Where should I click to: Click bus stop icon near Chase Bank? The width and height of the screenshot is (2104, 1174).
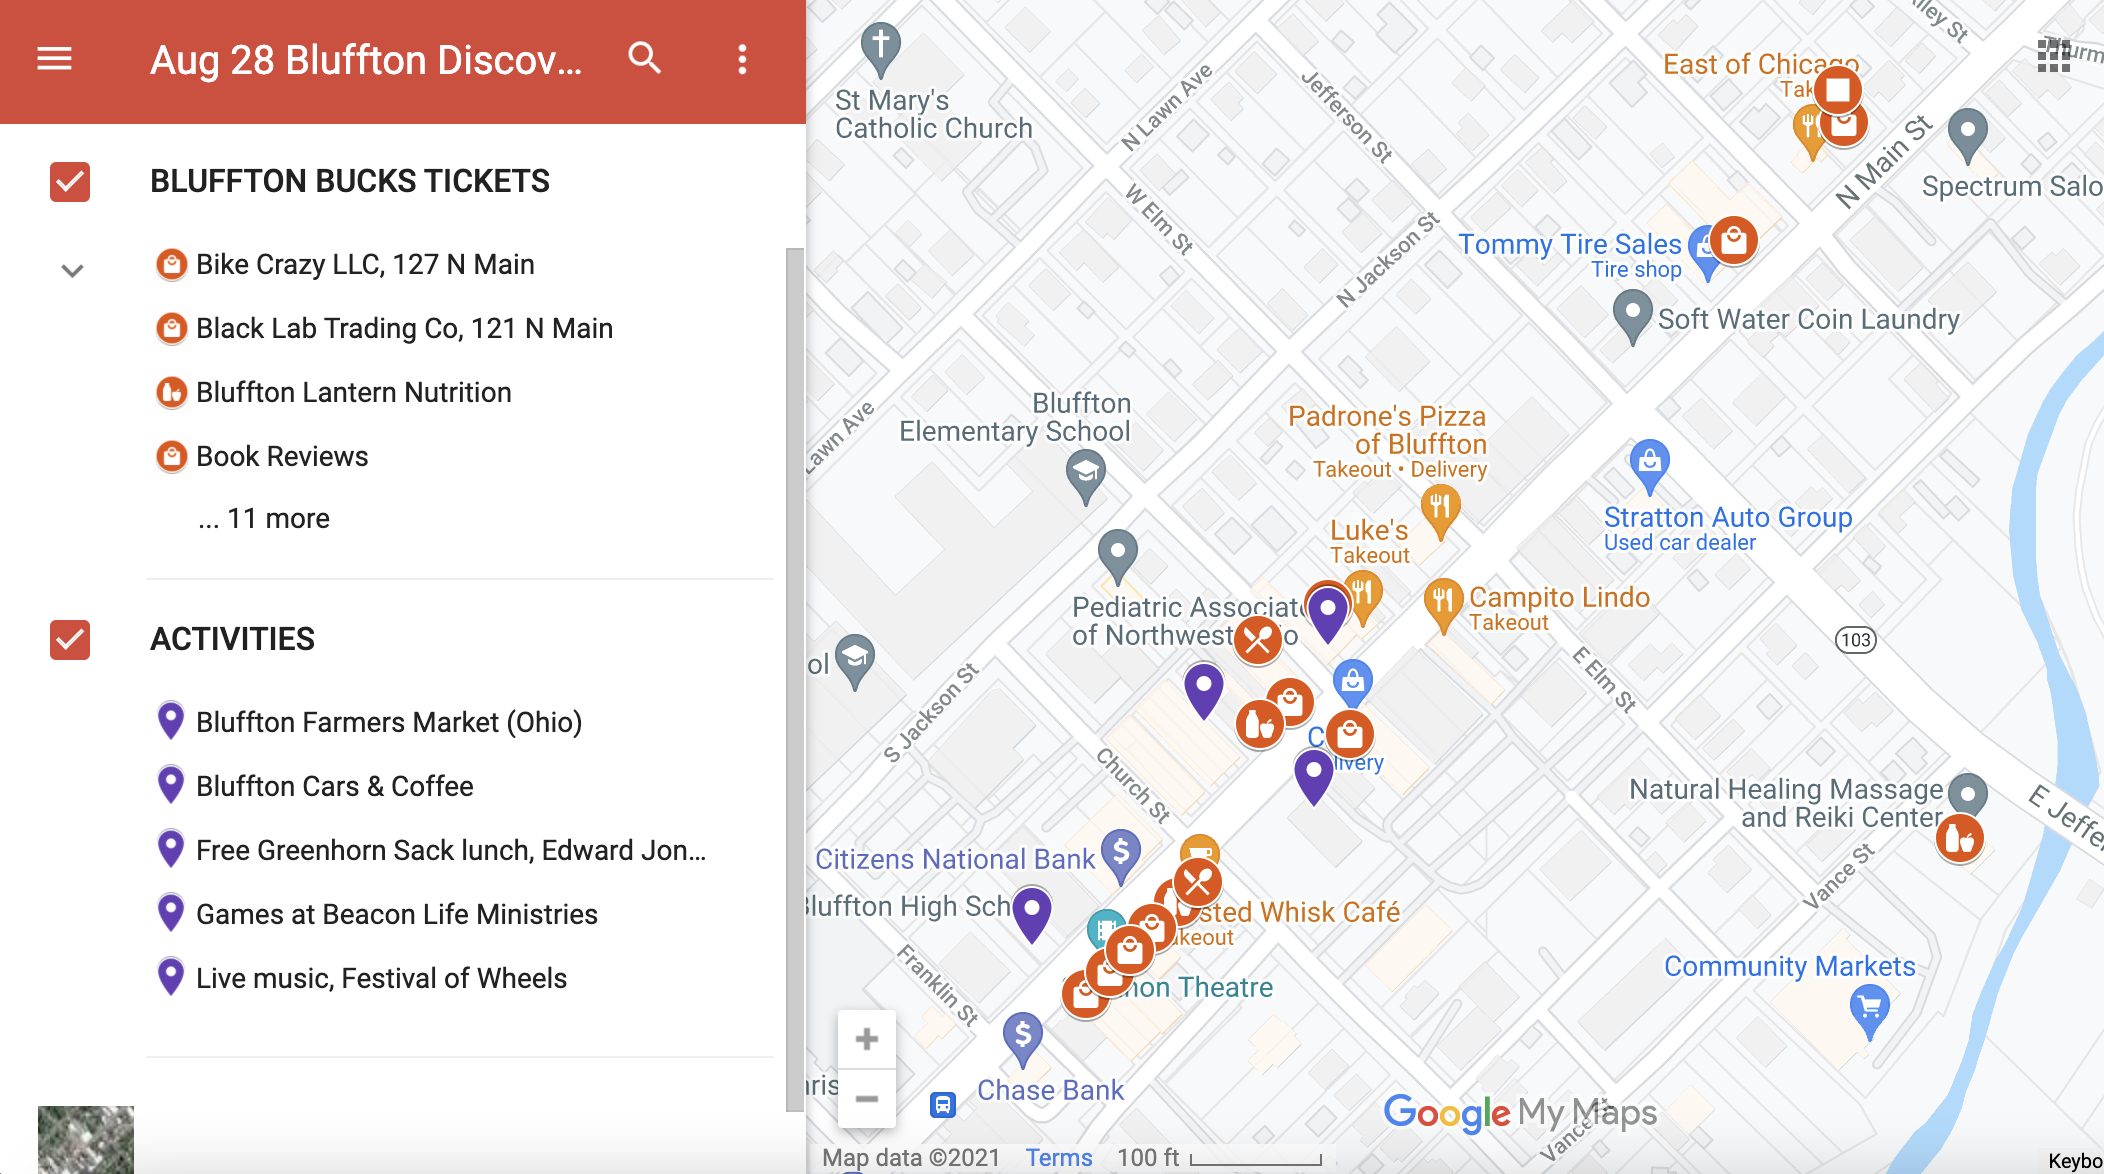943,1104
